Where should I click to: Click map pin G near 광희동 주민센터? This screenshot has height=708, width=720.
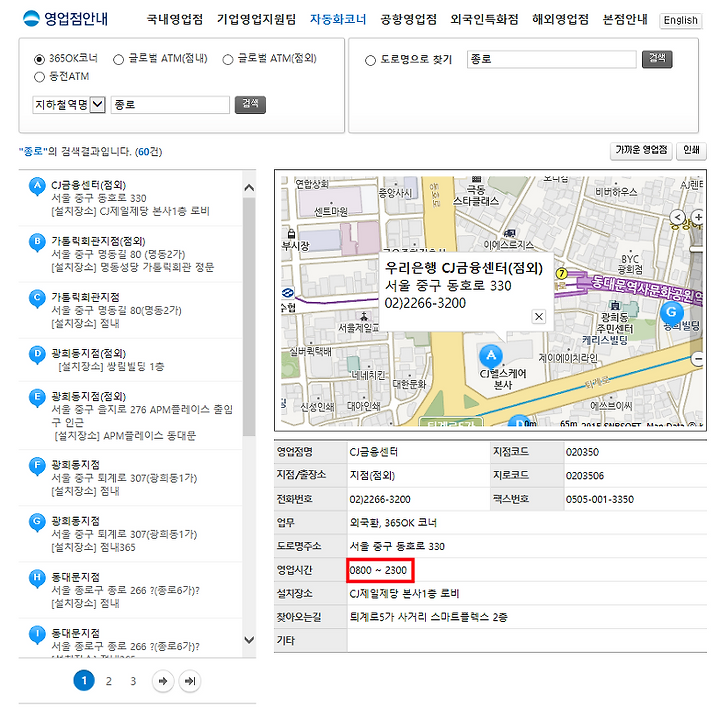coord(672,314)
